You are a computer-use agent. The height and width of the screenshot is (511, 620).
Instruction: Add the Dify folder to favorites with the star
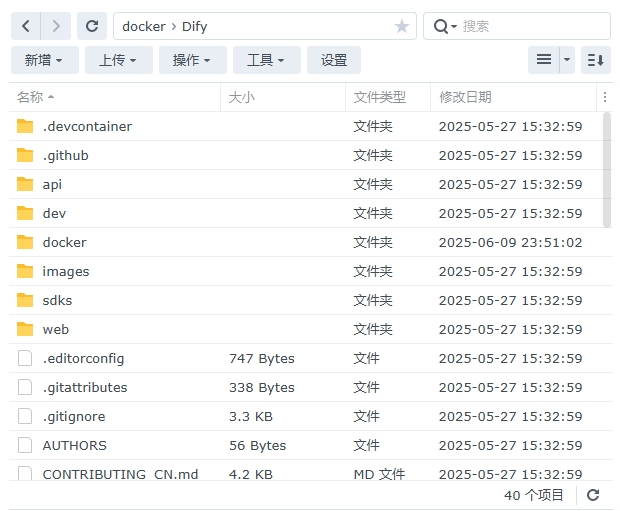[402, 26]
